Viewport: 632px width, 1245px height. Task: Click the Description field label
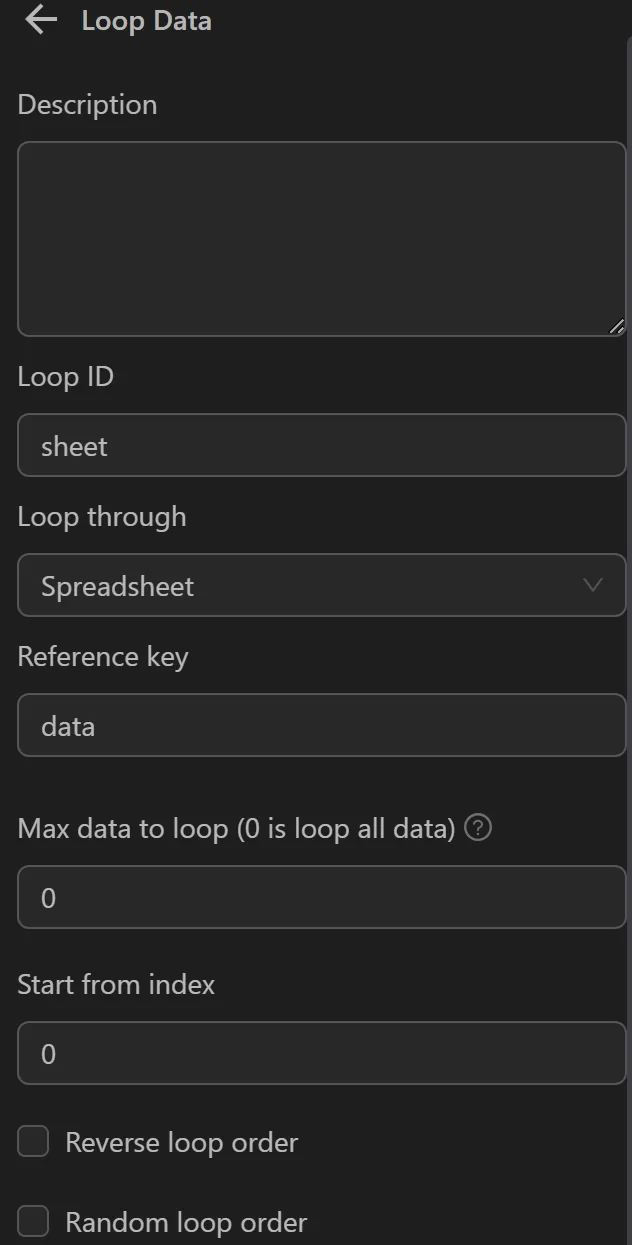click(87, 104)
